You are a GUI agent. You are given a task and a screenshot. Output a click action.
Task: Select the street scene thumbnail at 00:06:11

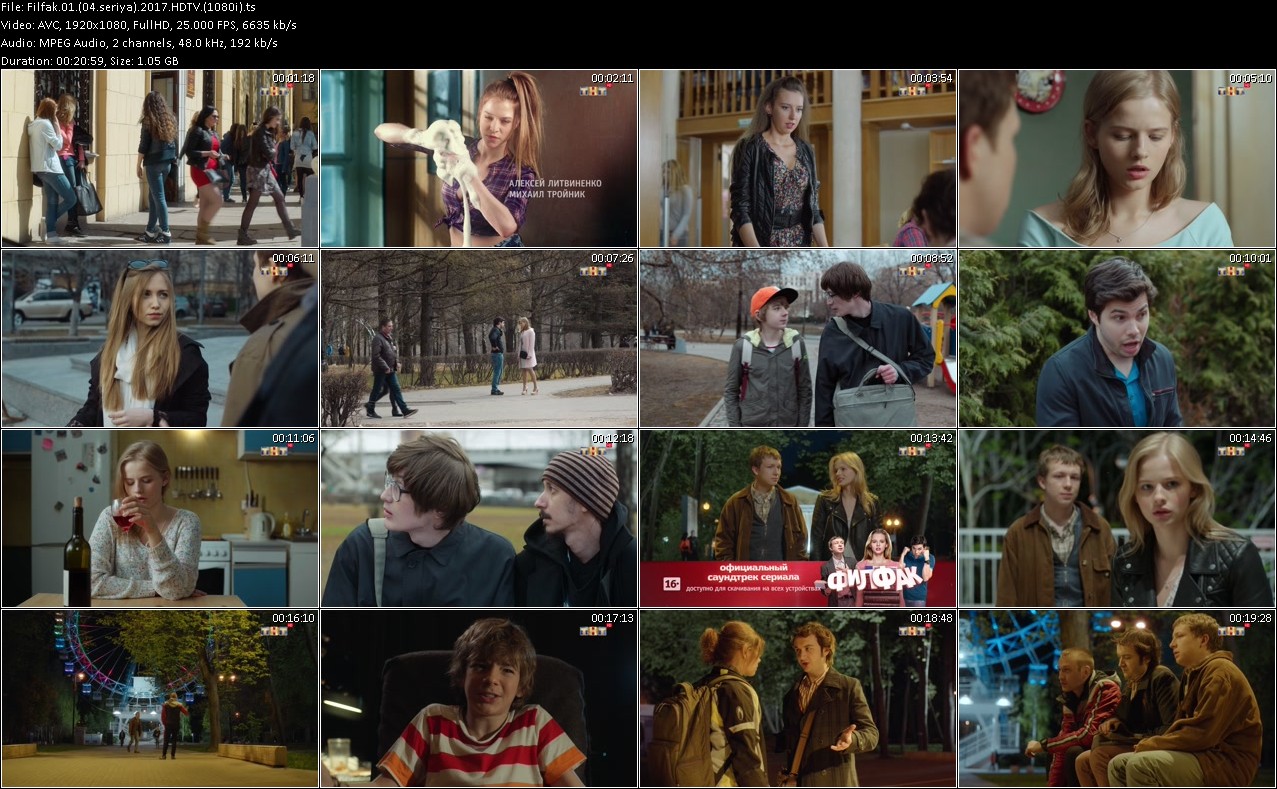point(159,338)
